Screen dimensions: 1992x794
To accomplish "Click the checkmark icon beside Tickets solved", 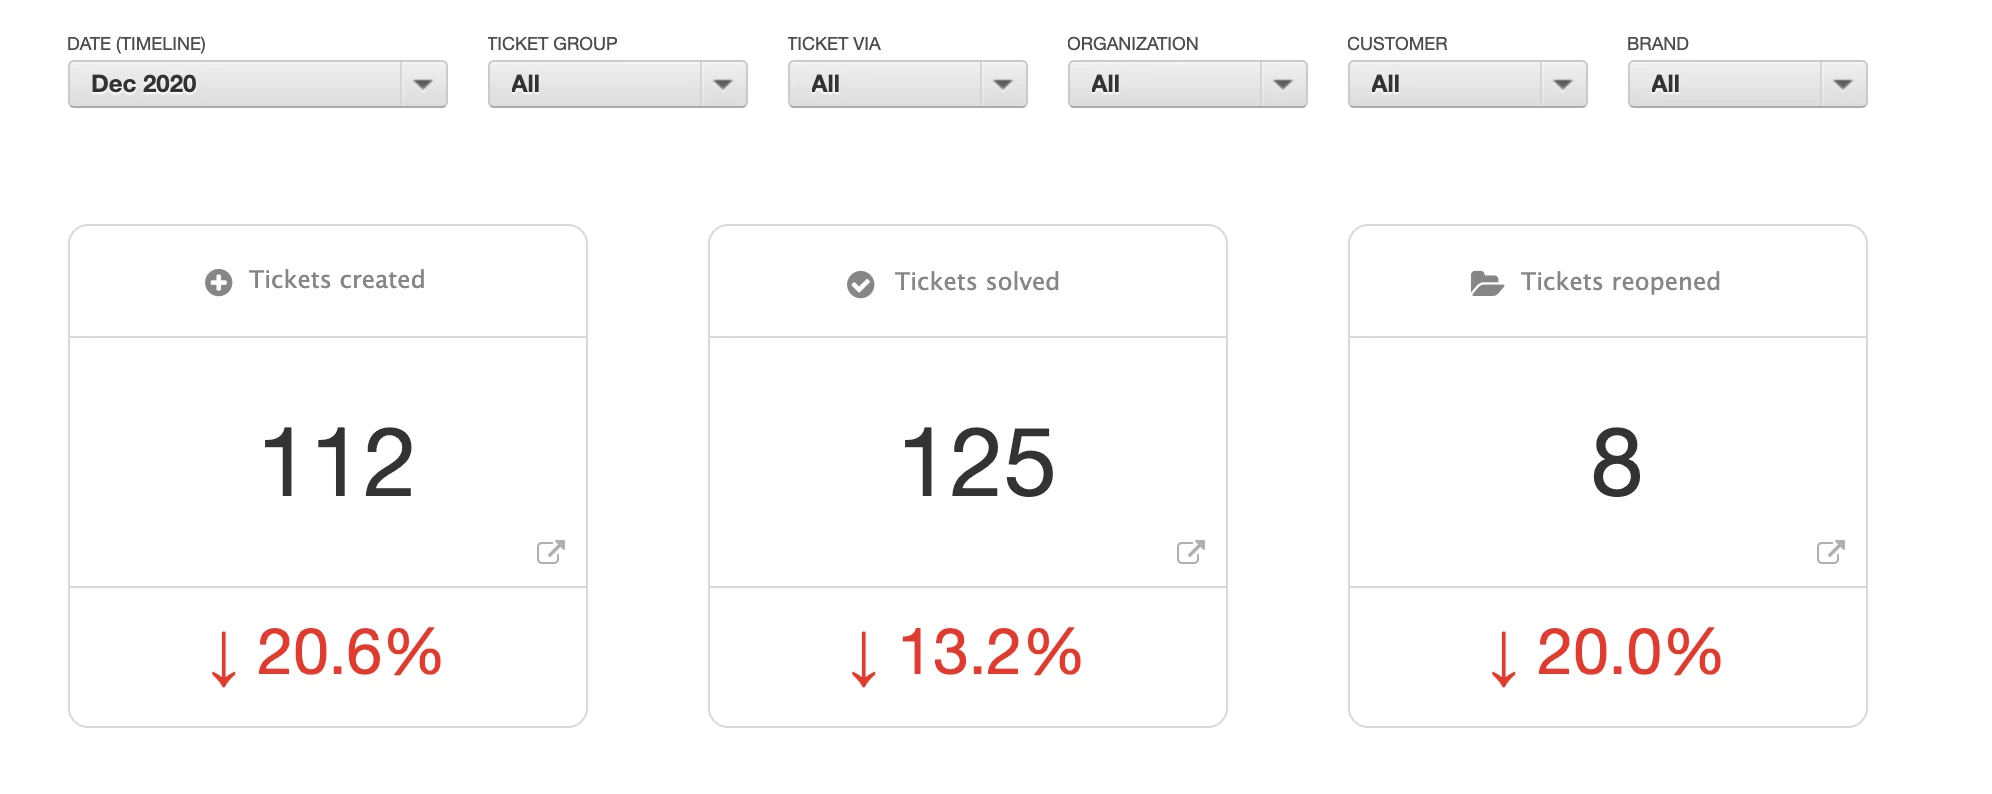I will 860,285.
